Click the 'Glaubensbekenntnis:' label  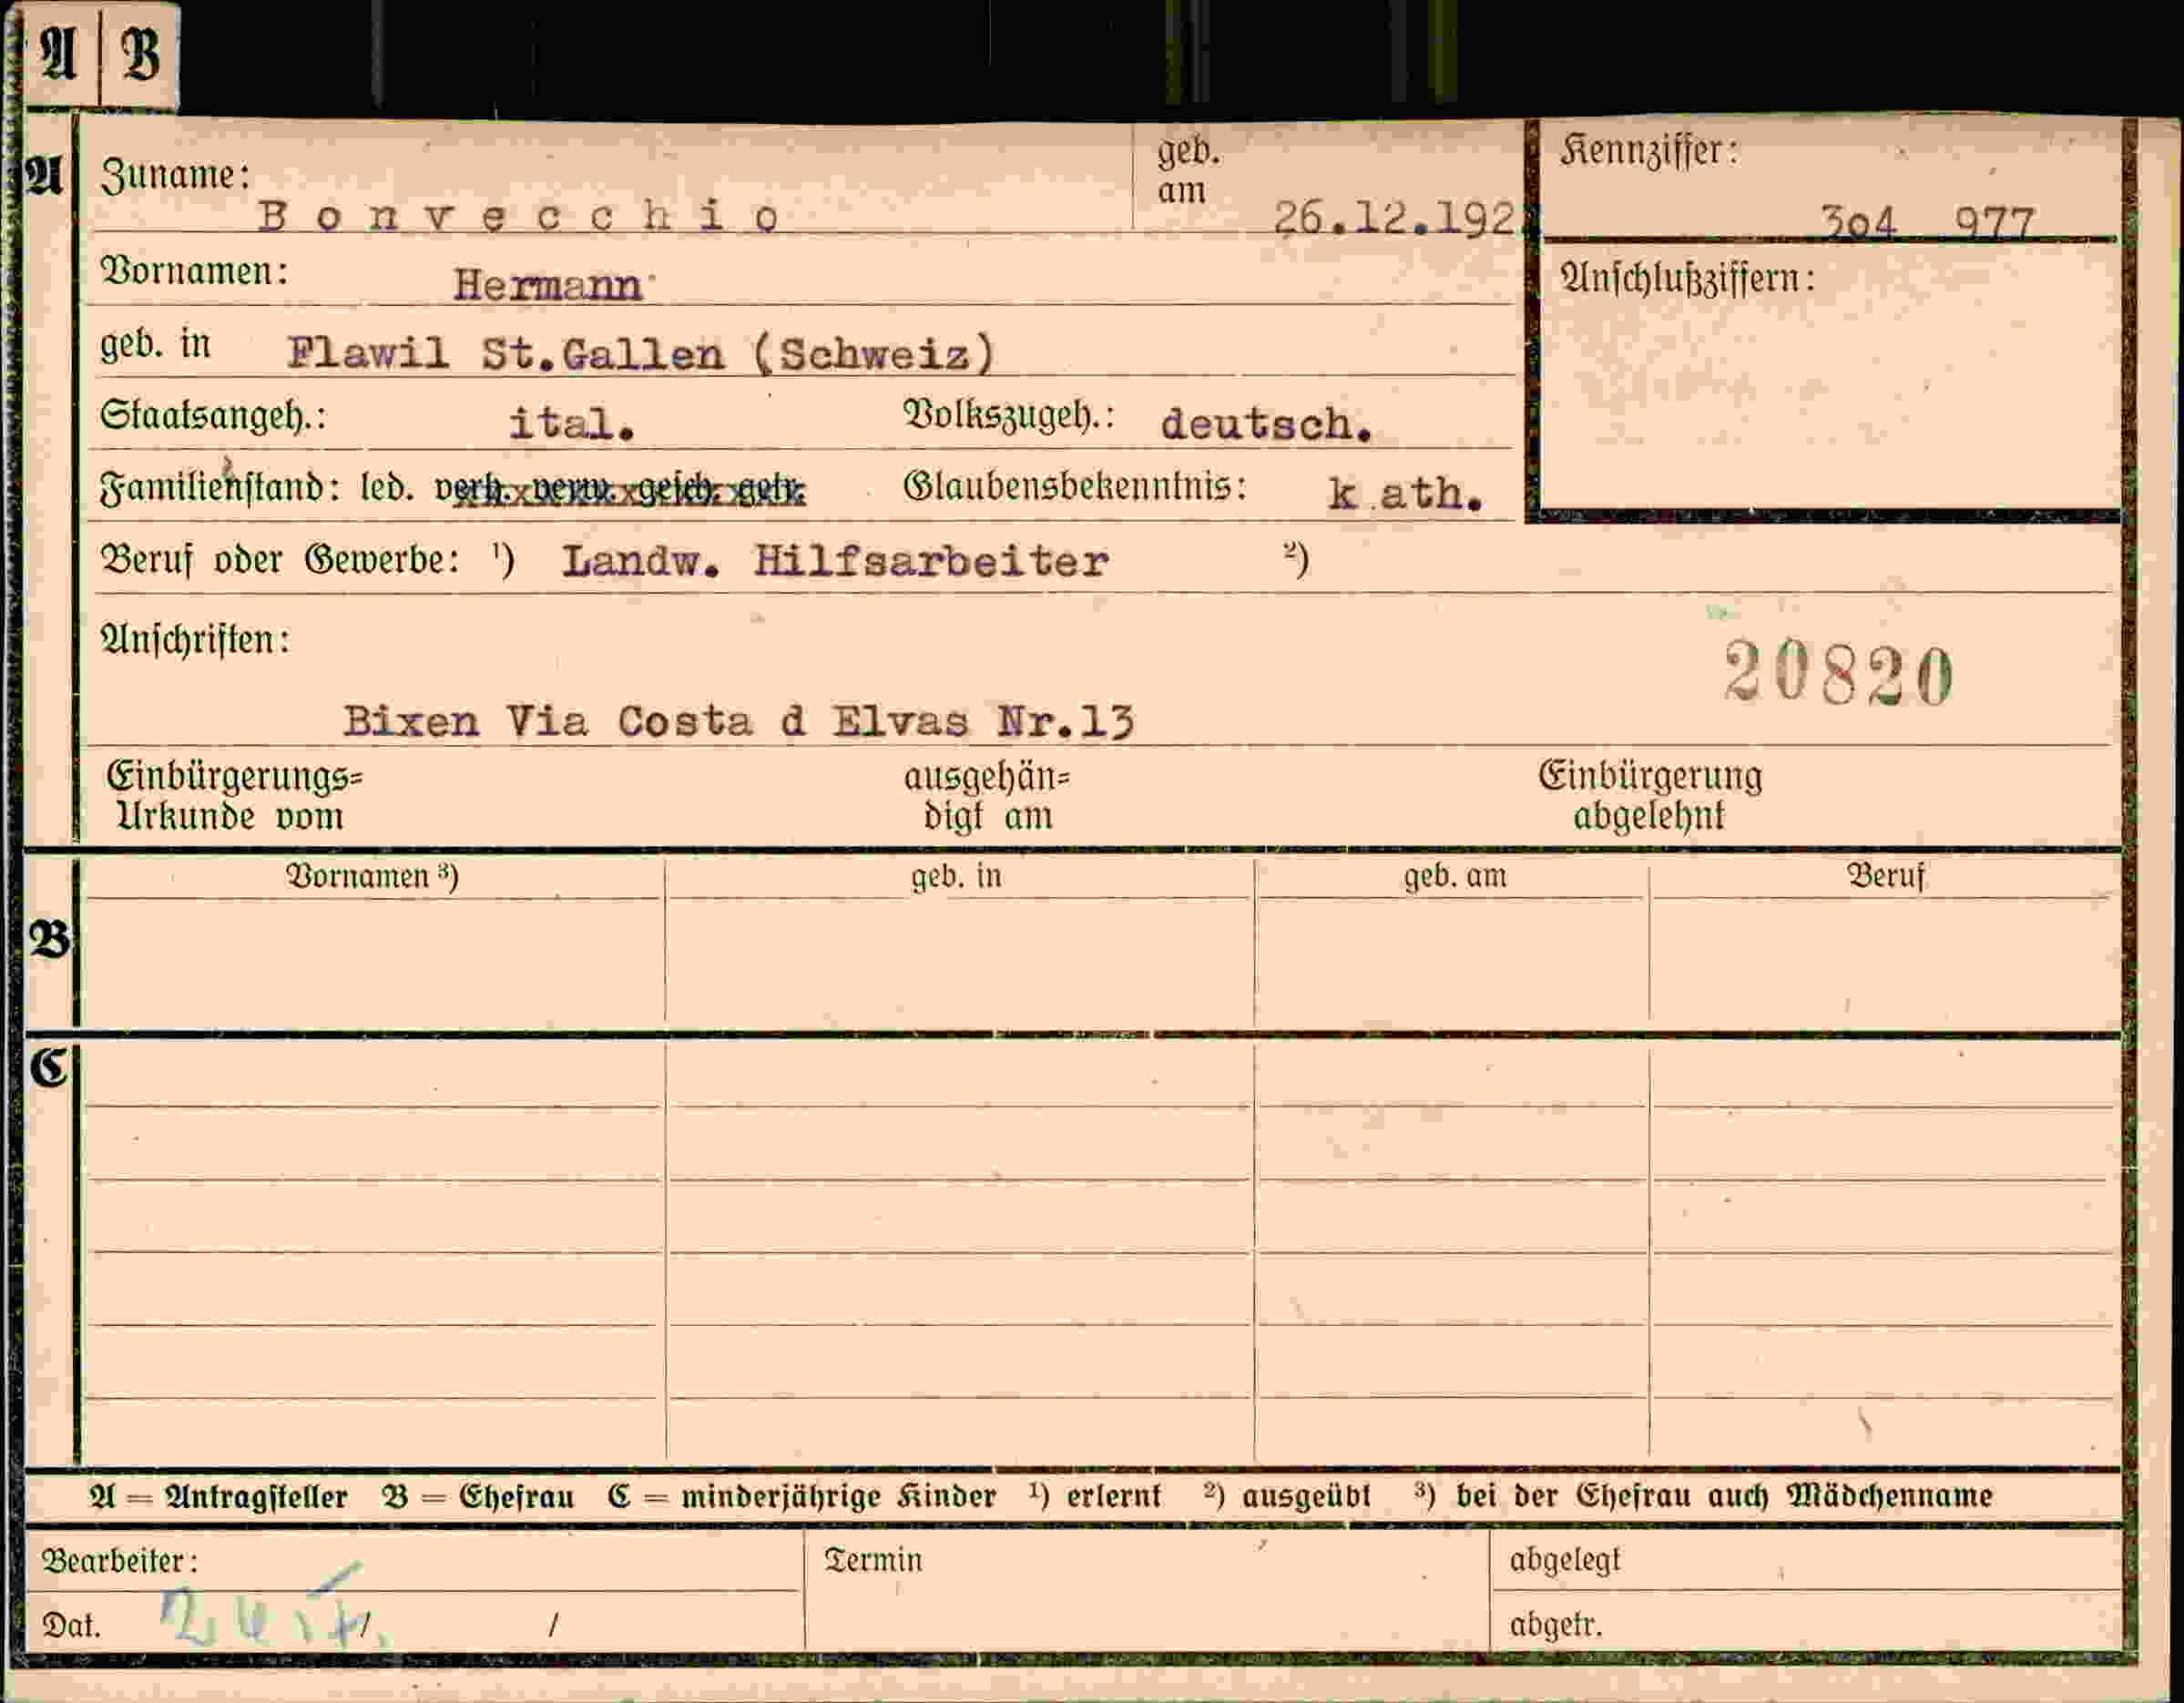[1075, 487]
